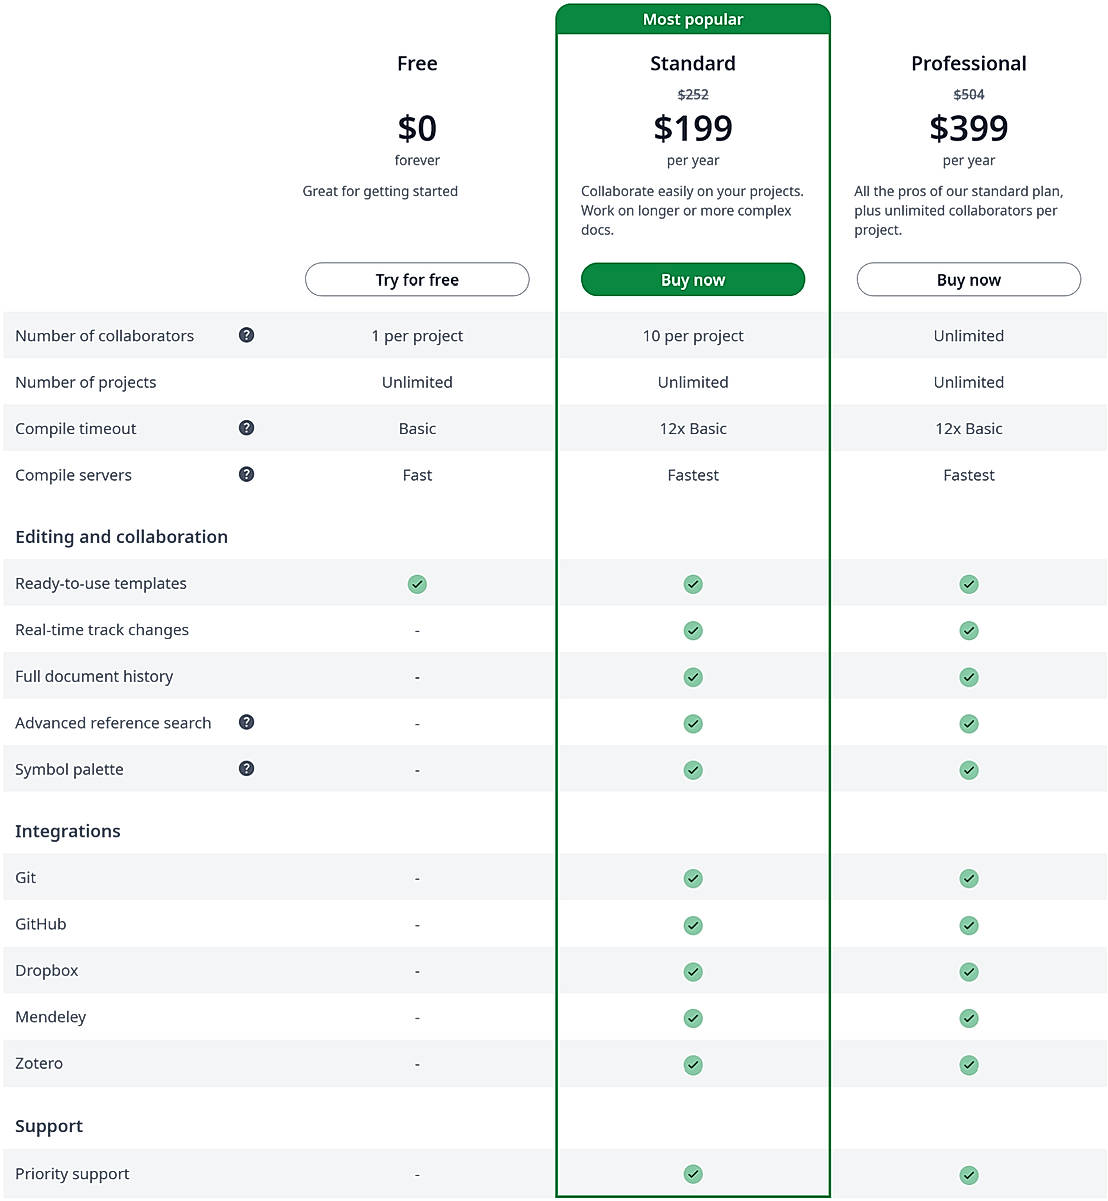Select the Free plan heading
The height and width of the screenshot is (1201, 1108).
pyautogui.click(x=417, y=63)
